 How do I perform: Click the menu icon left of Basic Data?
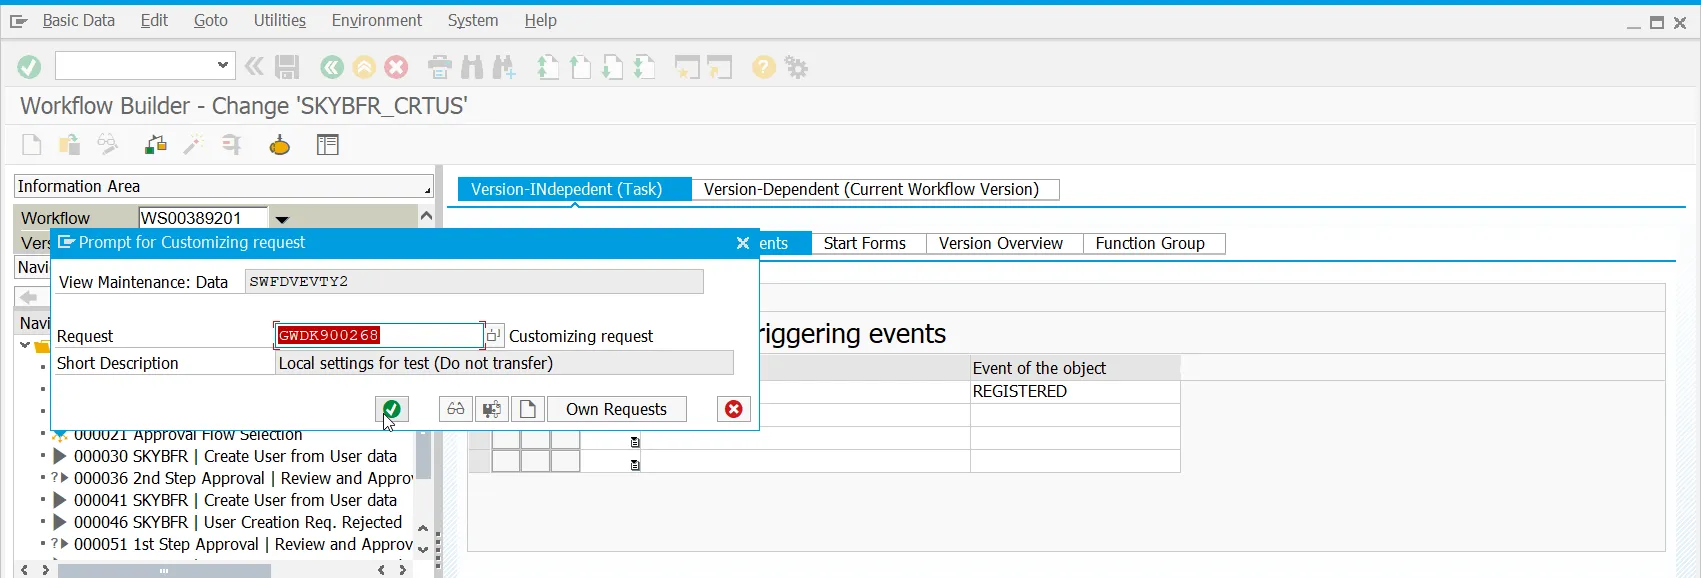coord(18,20)
